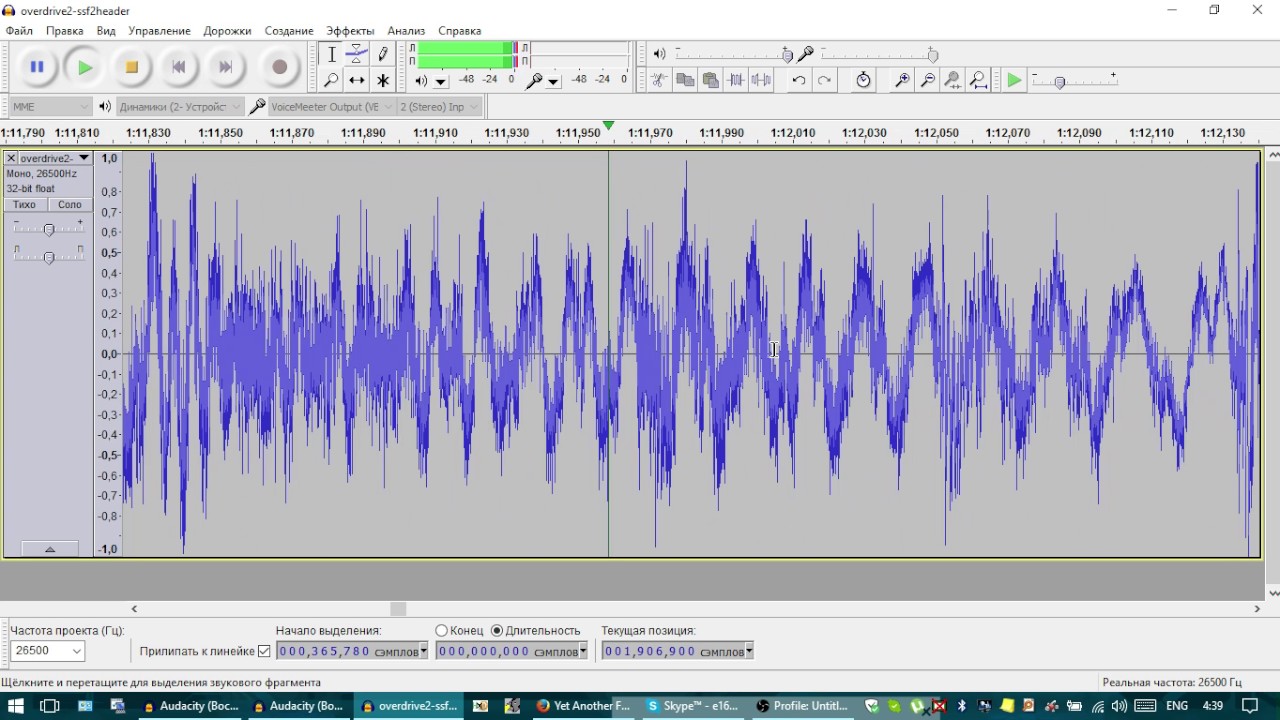This screenshot has height=720, width=1280.
Task: Open the Вид menu
Action: pos(106,31)
